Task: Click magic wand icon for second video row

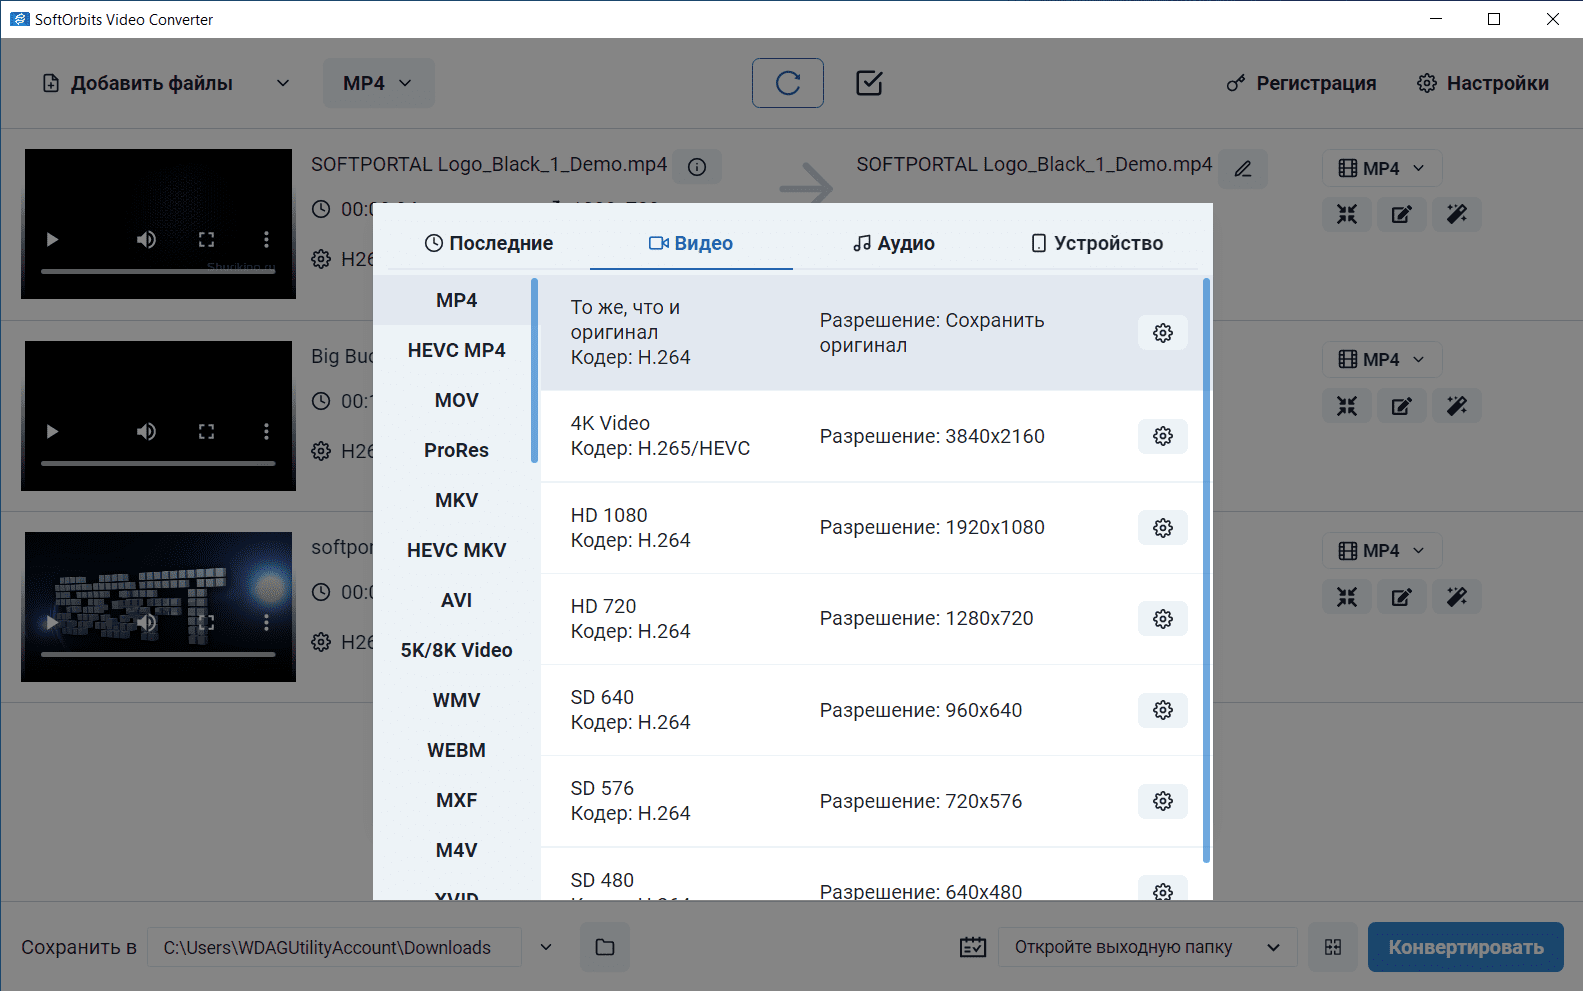Action: [1457, 406]
